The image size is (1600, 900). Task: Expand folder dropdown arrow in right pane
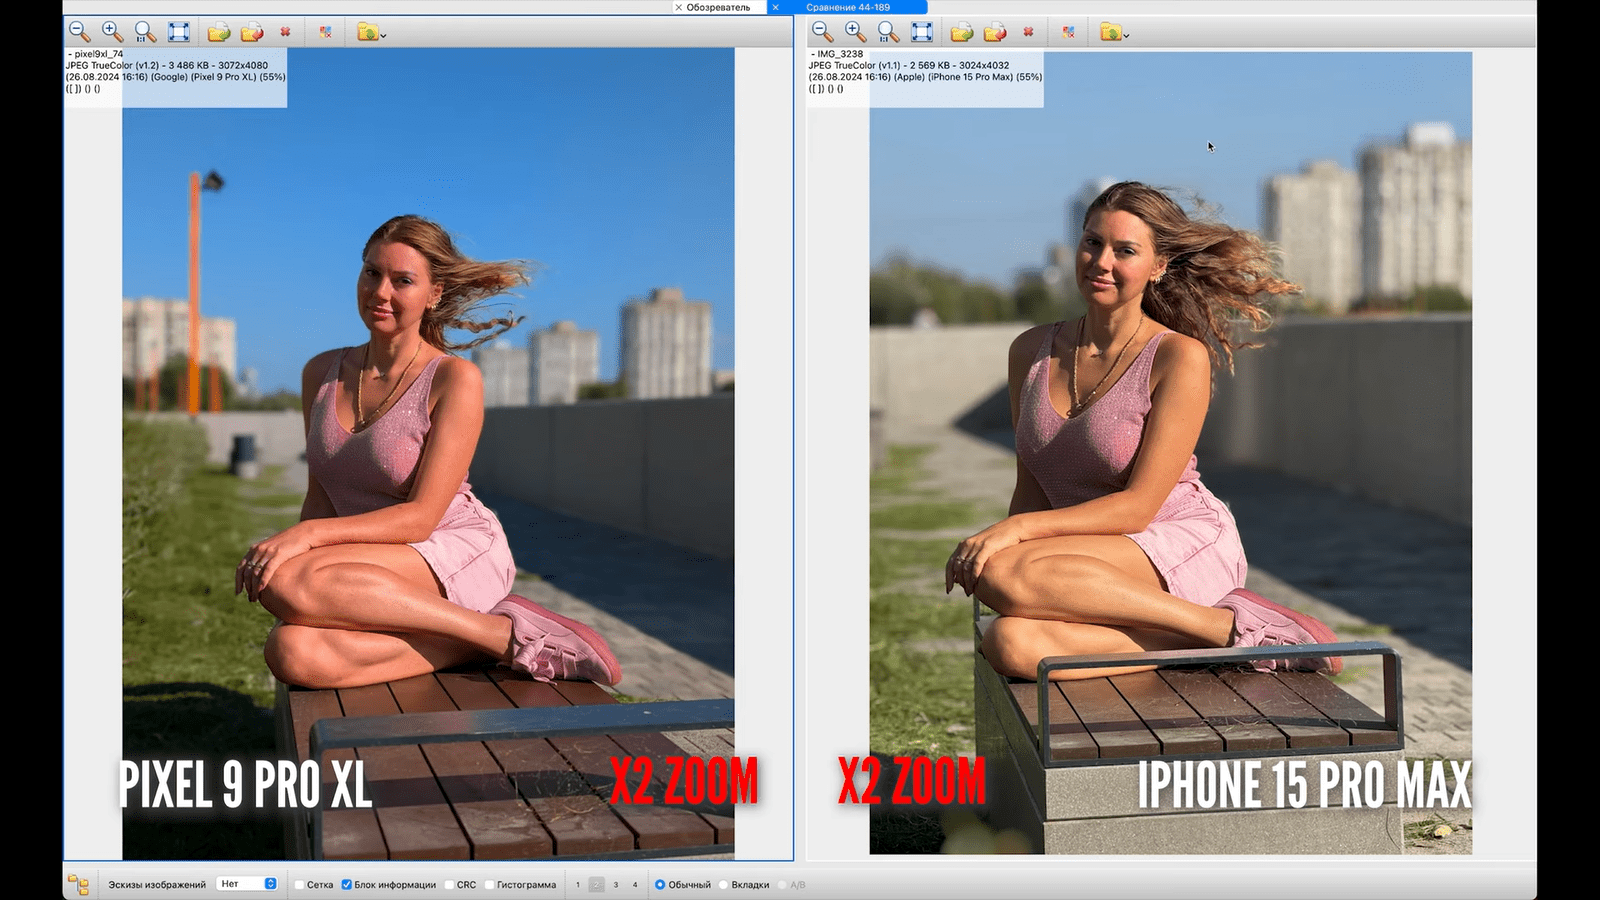[x=1126, y=35]
